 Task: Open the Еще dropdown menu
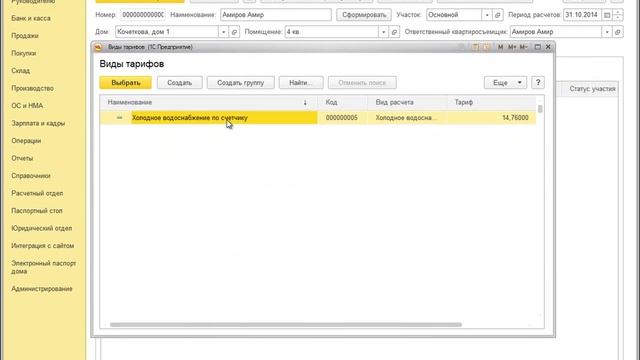tap(505, 83)
